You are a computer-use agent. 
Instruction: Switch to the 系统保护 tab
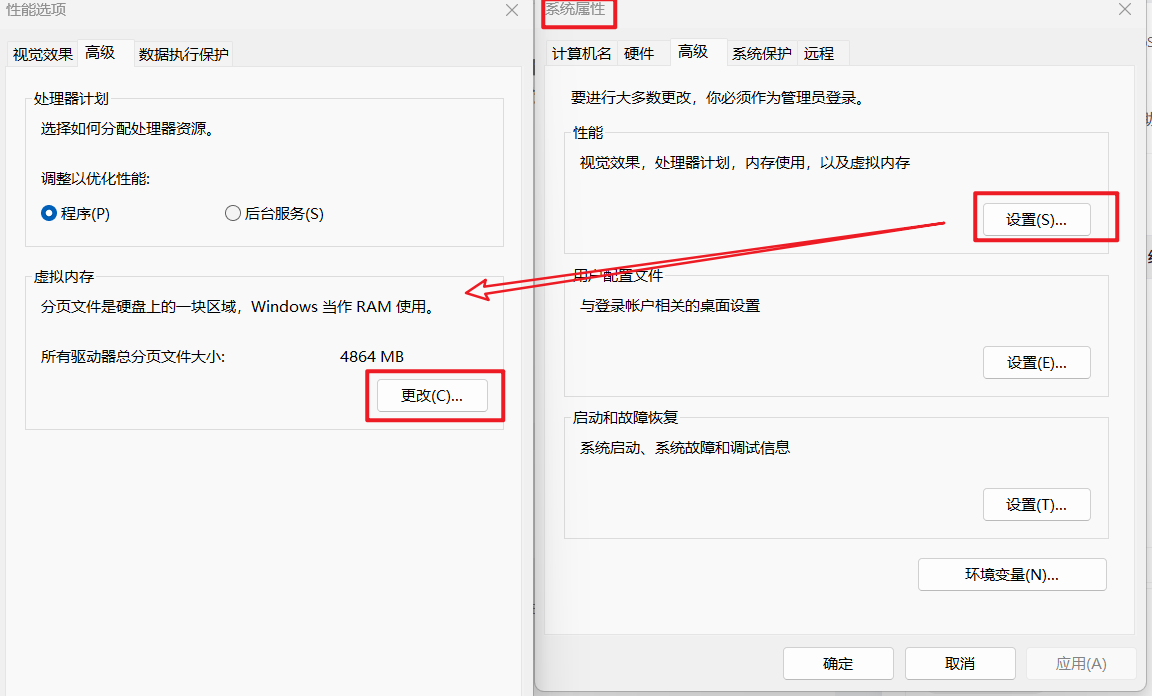[761, 54]
